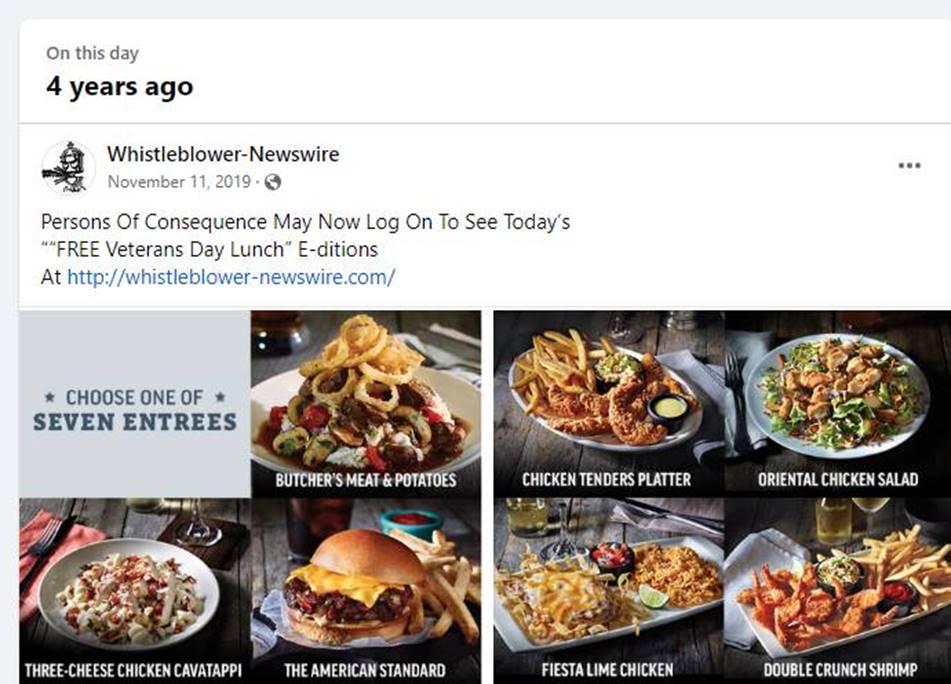Click the 'FREE Veterans Day Lunch' text line
This screenshot has height=684, width=951.
(209, 249)
